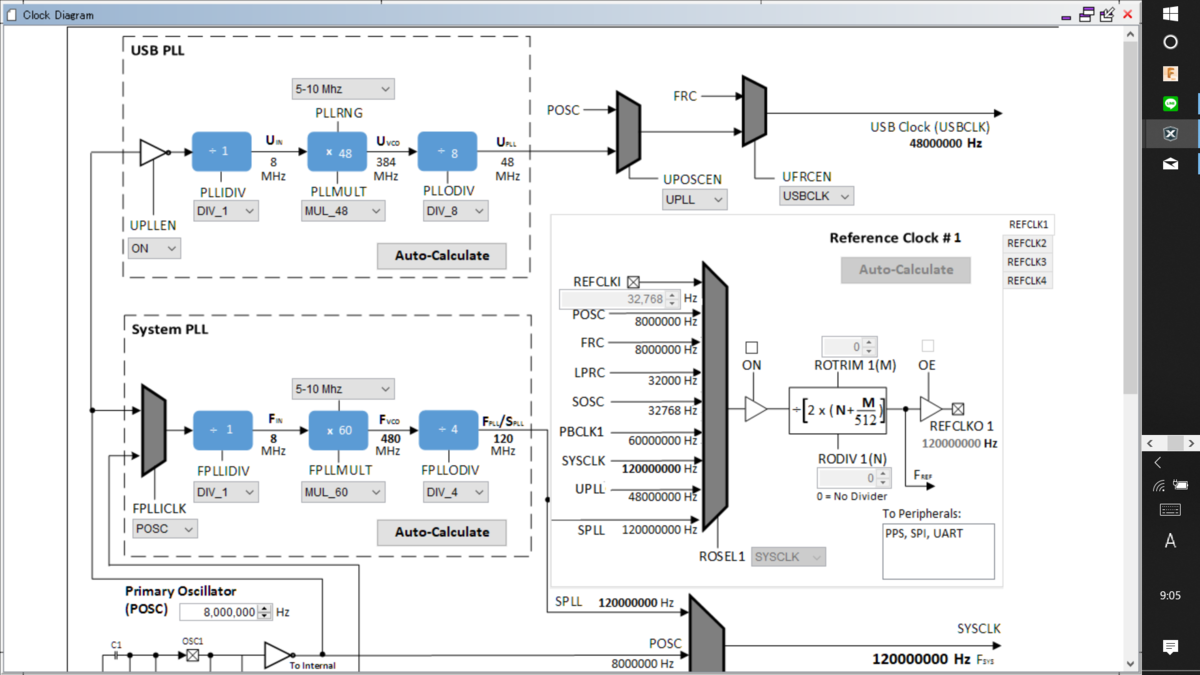Screen dimensions: 1200x675
Task: Click the taskbar clock showing 9:05
Action: pos(1170,595)
